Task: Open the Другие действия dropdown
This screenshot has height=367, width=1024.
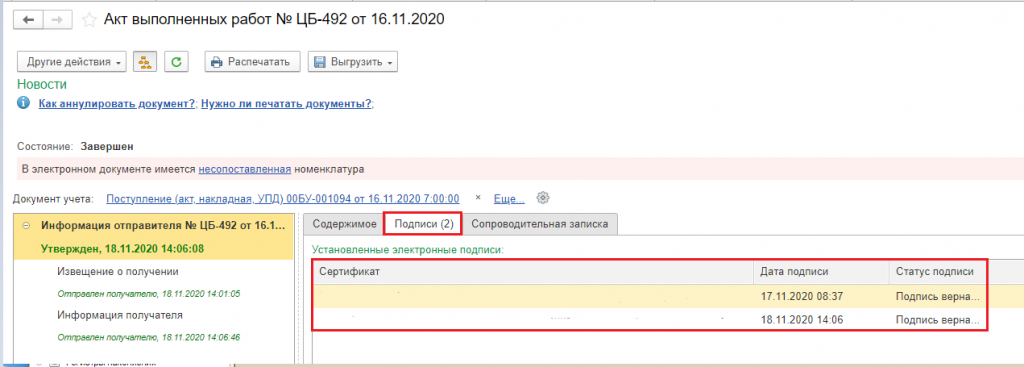Action: click(x=71, y=62)
